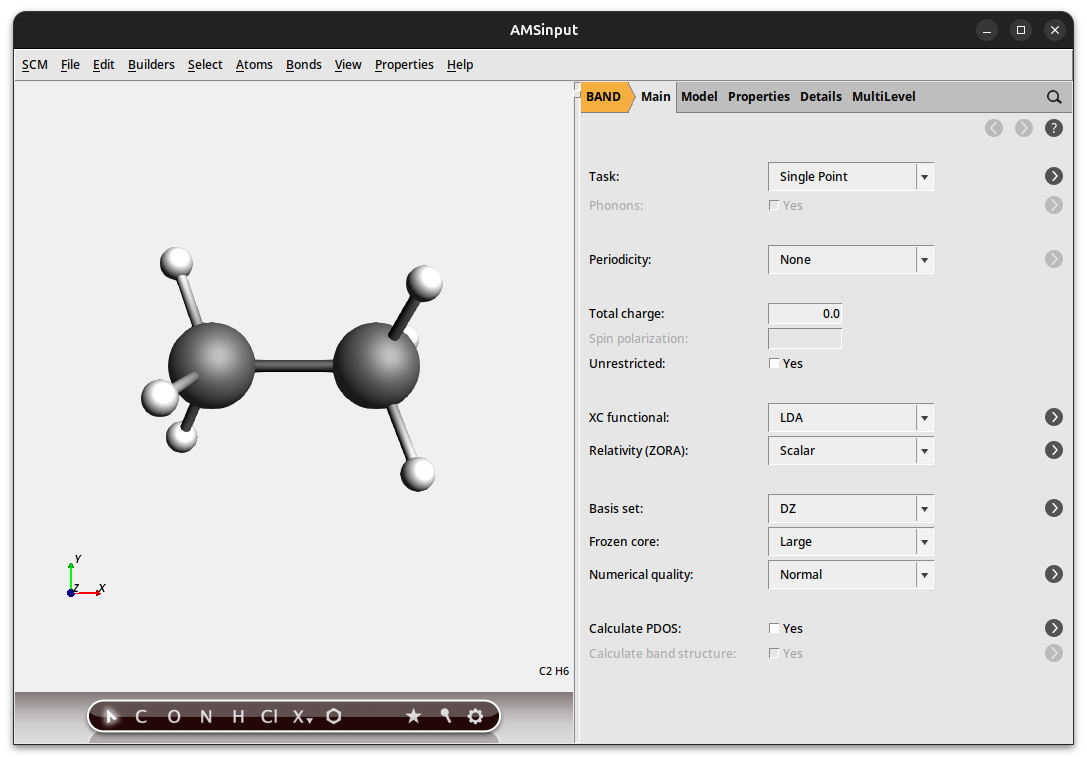Screen dimensions: 1087x761
Task: Choose the Carbon atom tool
Action: [141, 716]
